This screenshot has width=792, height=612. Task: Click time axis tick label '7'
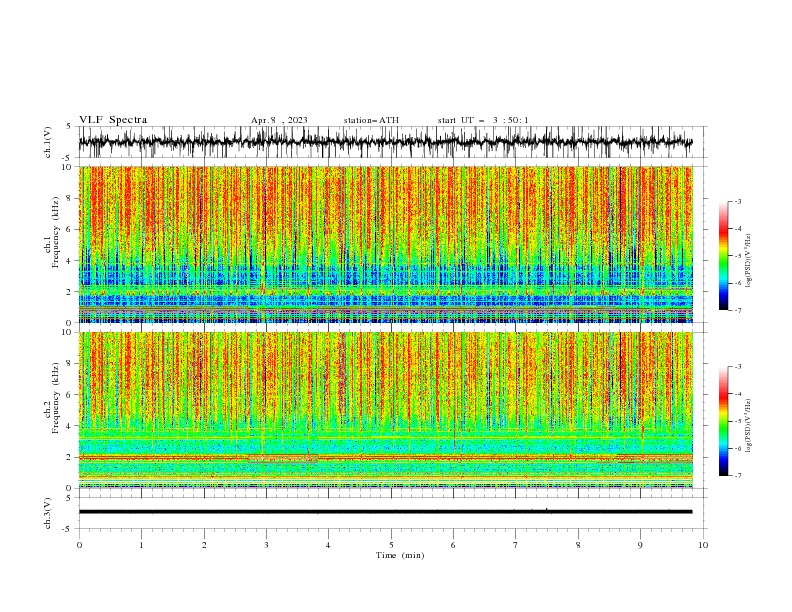(516, 545)
